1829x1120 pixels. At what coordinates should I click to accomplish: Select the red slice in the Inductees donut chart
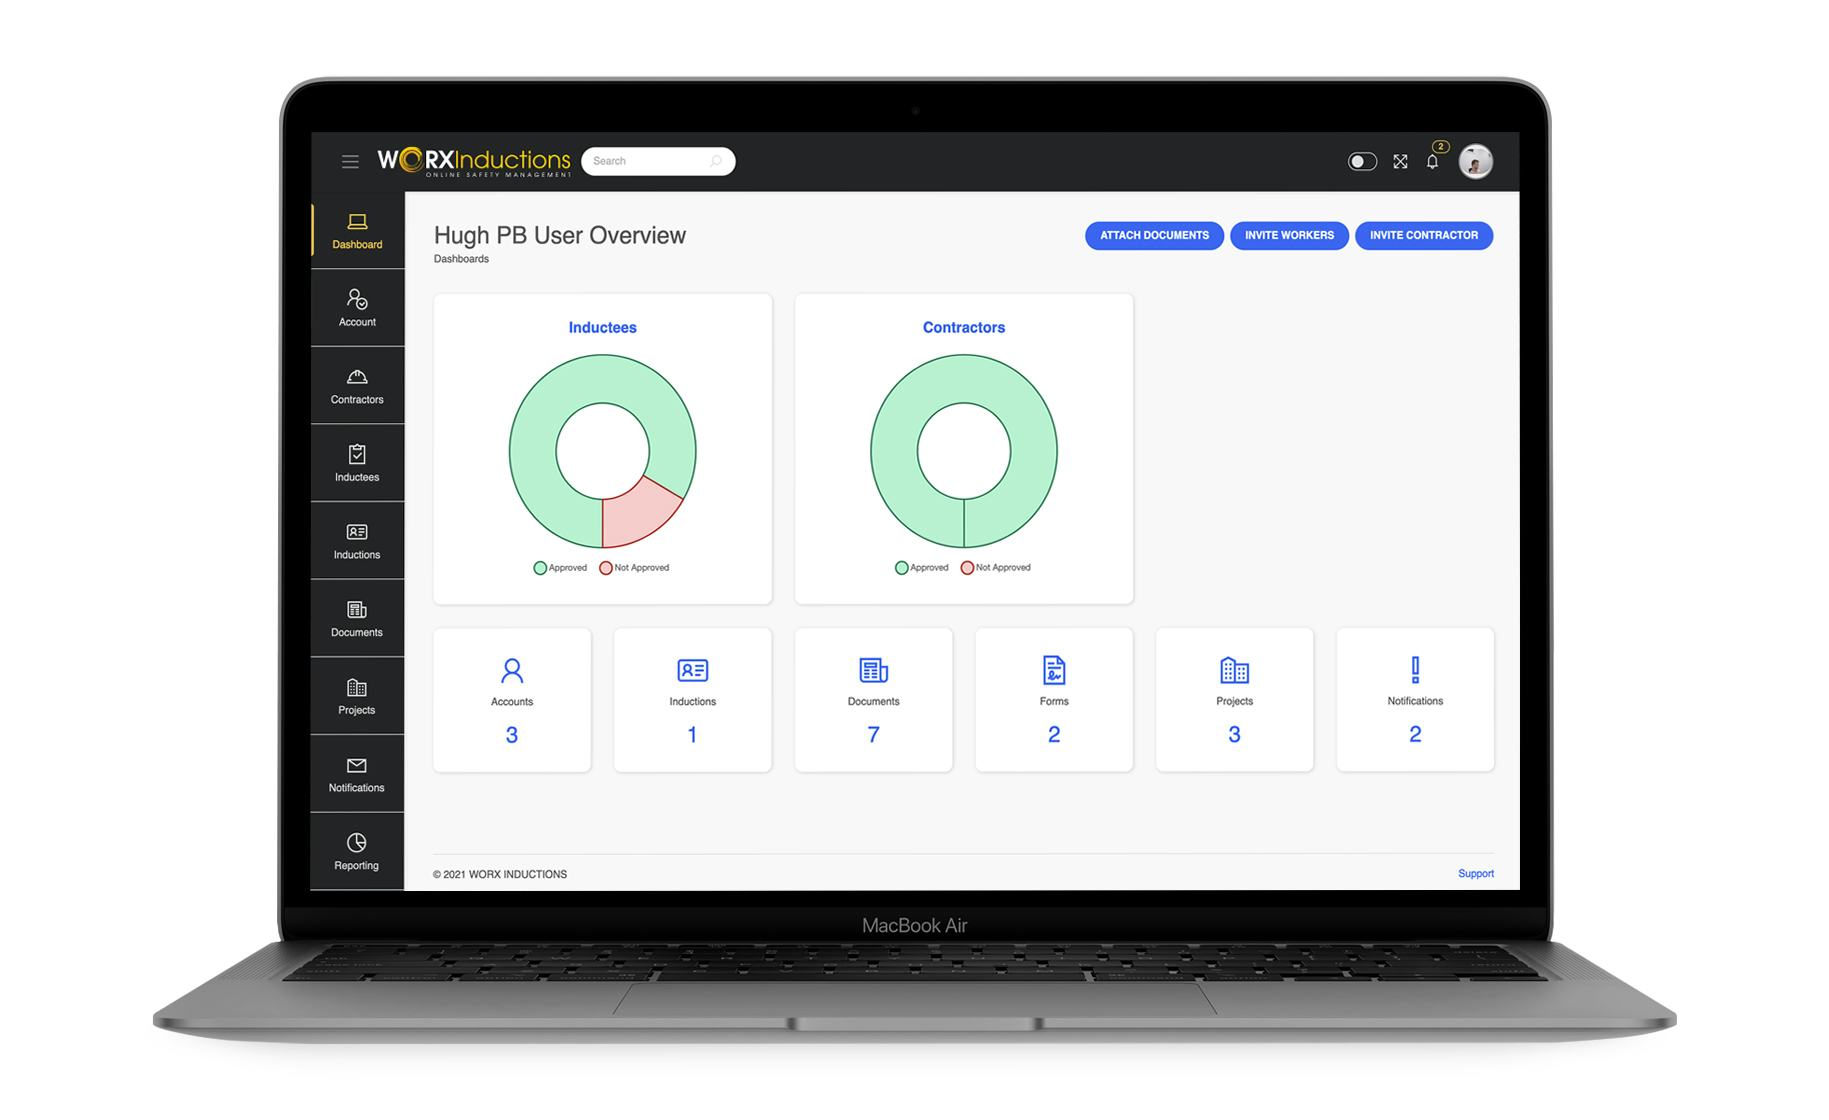(x=645, y=516)
